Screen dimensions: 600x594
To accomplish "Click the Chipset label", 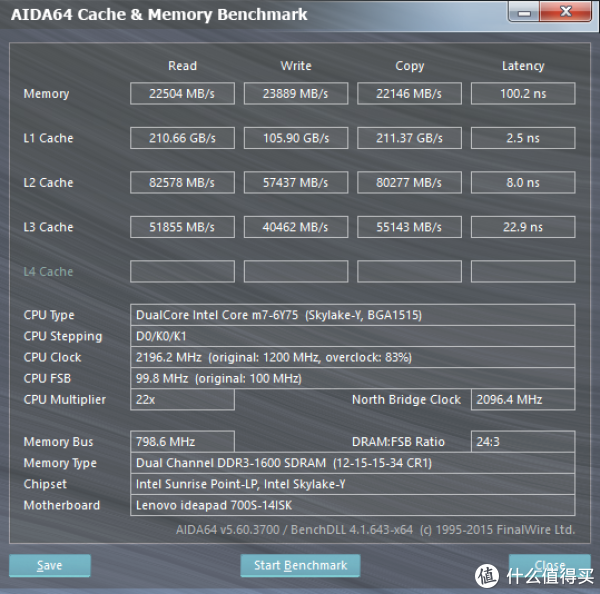I will coord(45,484).
